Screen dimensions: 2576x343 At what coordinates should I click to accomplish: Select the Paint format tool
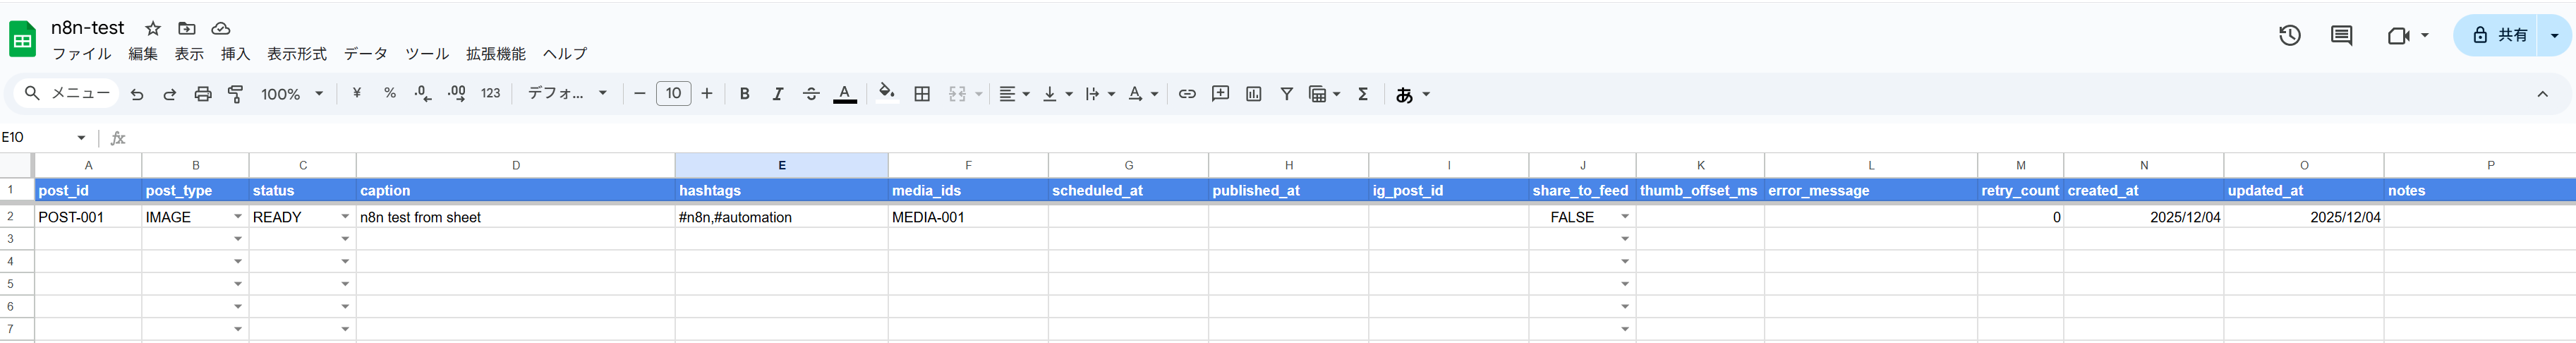(x=236, y=94)
